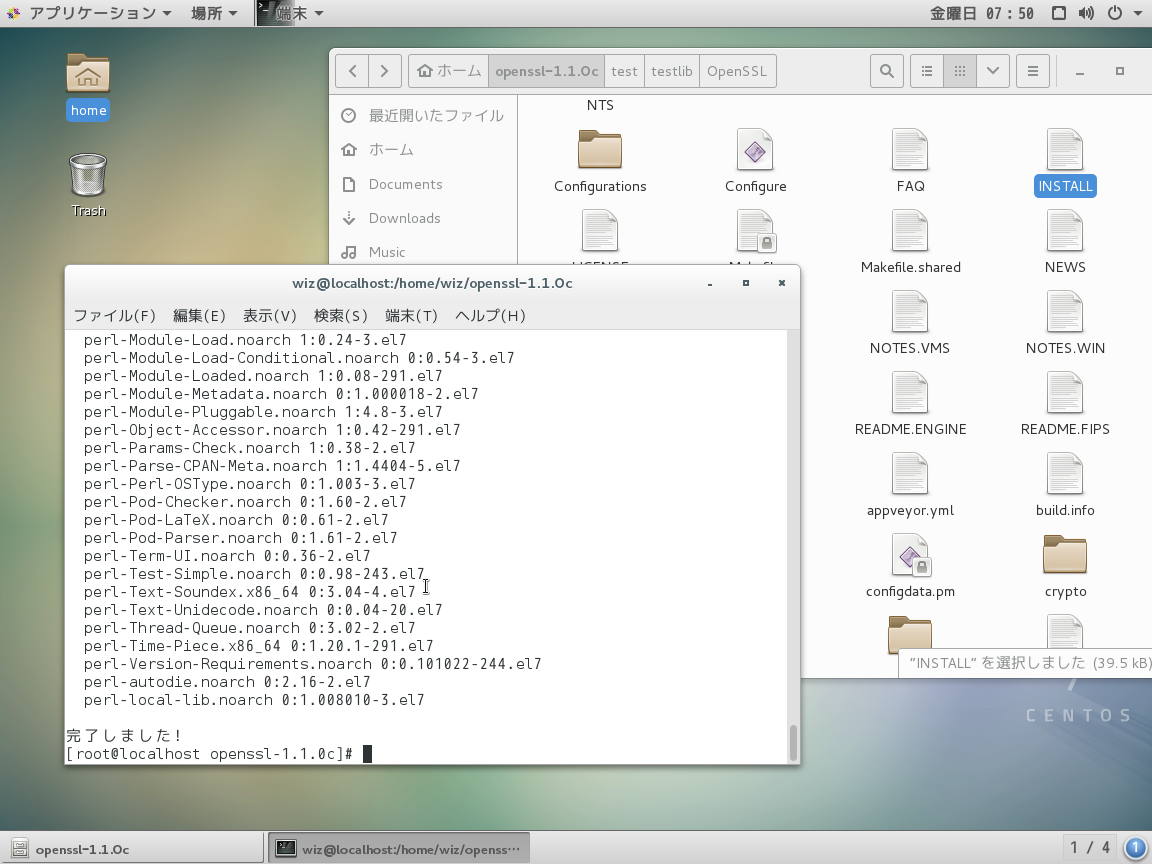Click testlib path bar segment
Image resolution: width=1152 pixels, height=864 pixels.
[x=672, y=71]
